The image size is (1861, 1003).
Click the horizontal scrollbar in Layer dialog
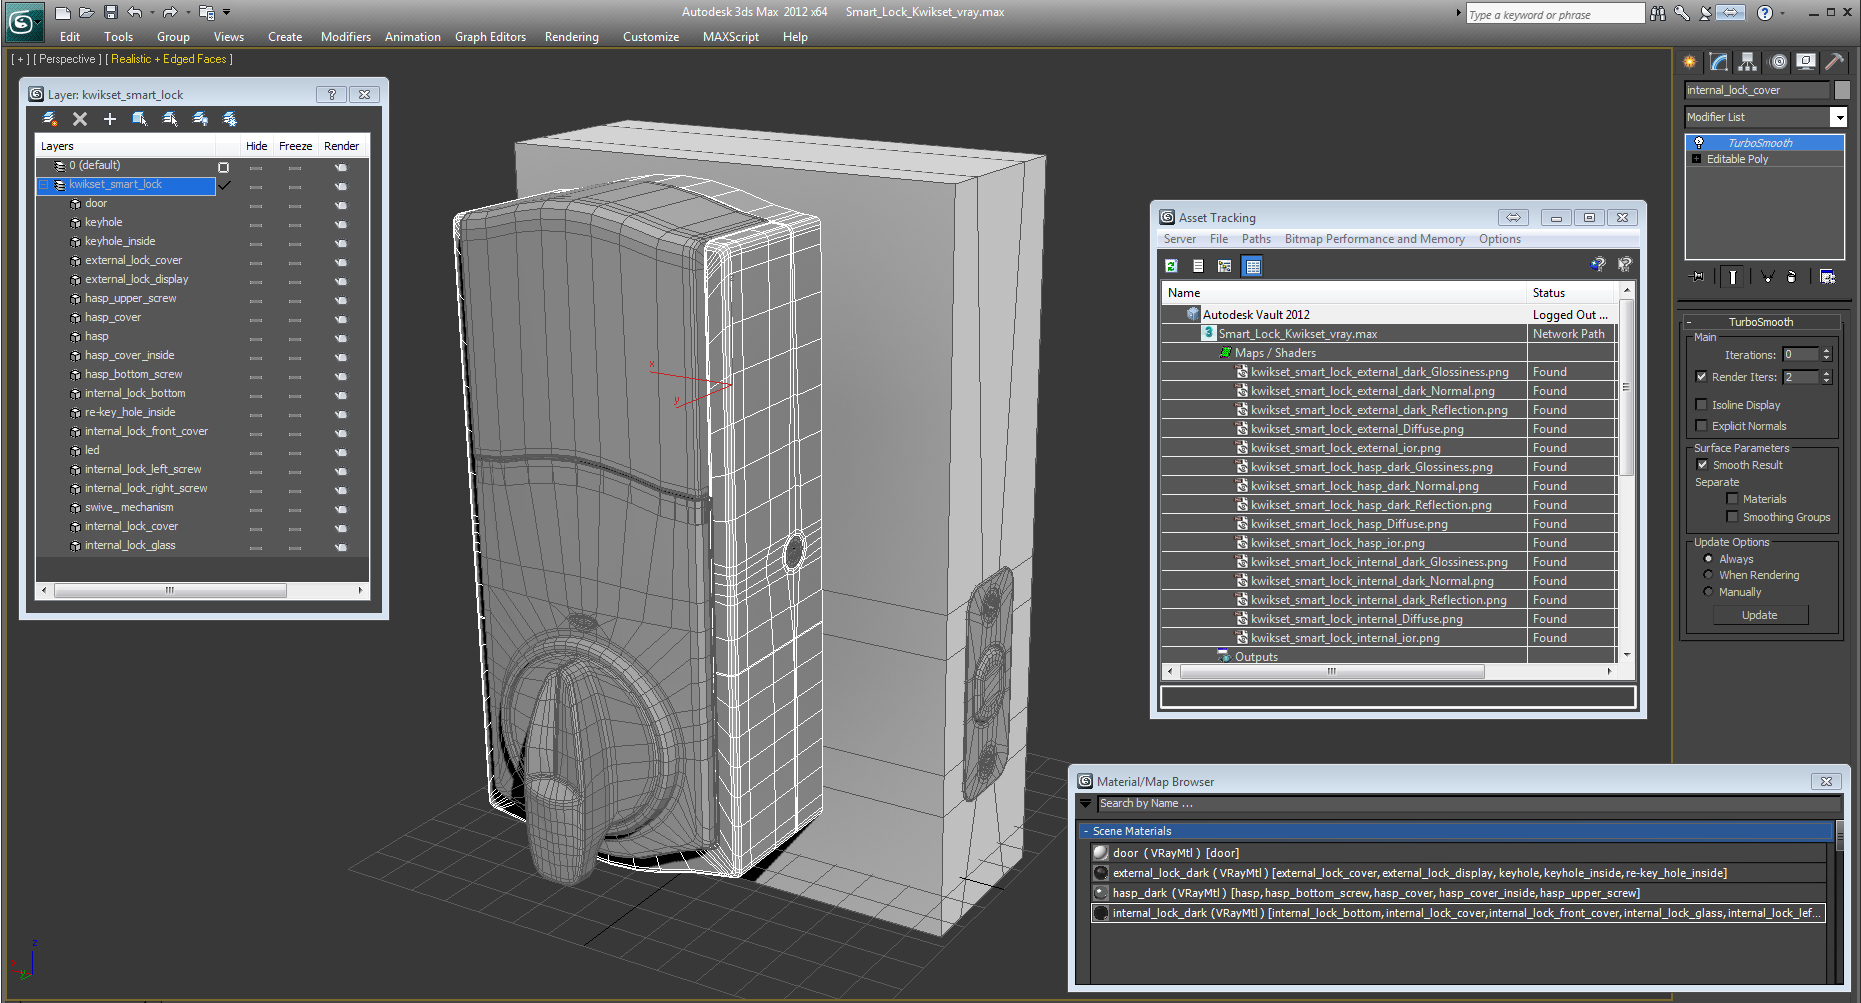170,590
